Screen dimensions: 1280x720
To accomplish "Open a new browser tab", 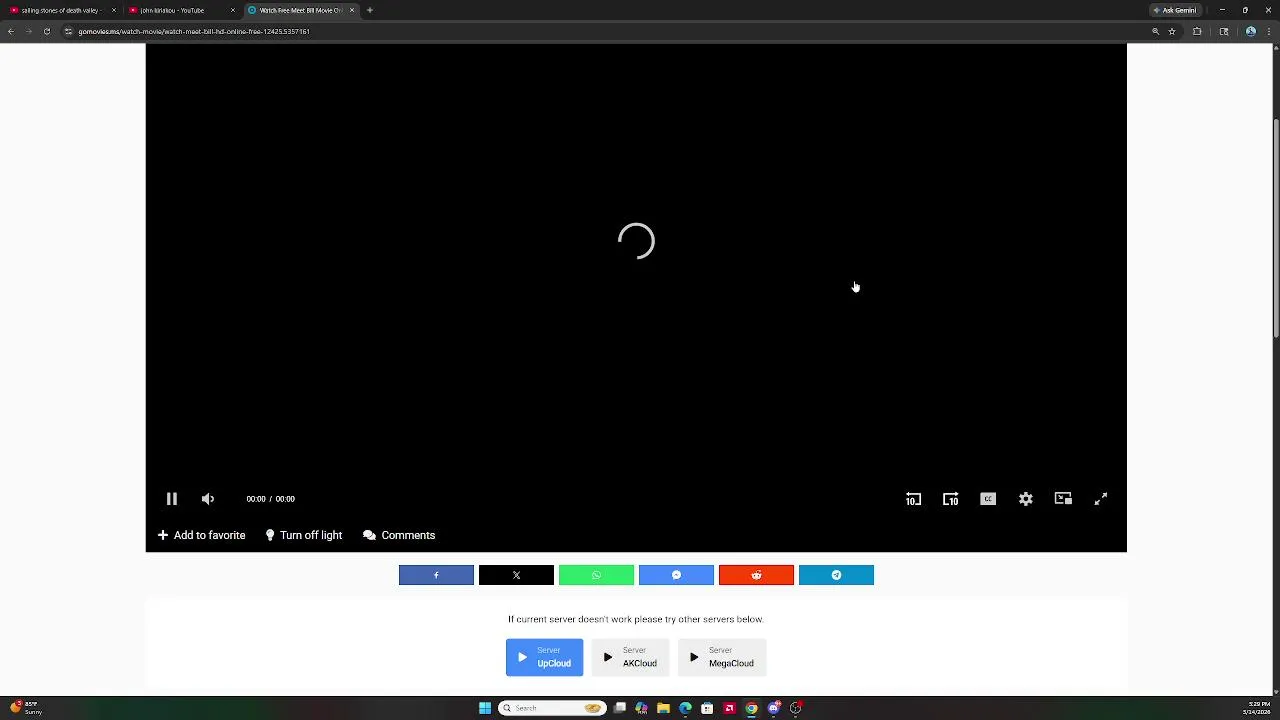I will click(x=370, y=10).
